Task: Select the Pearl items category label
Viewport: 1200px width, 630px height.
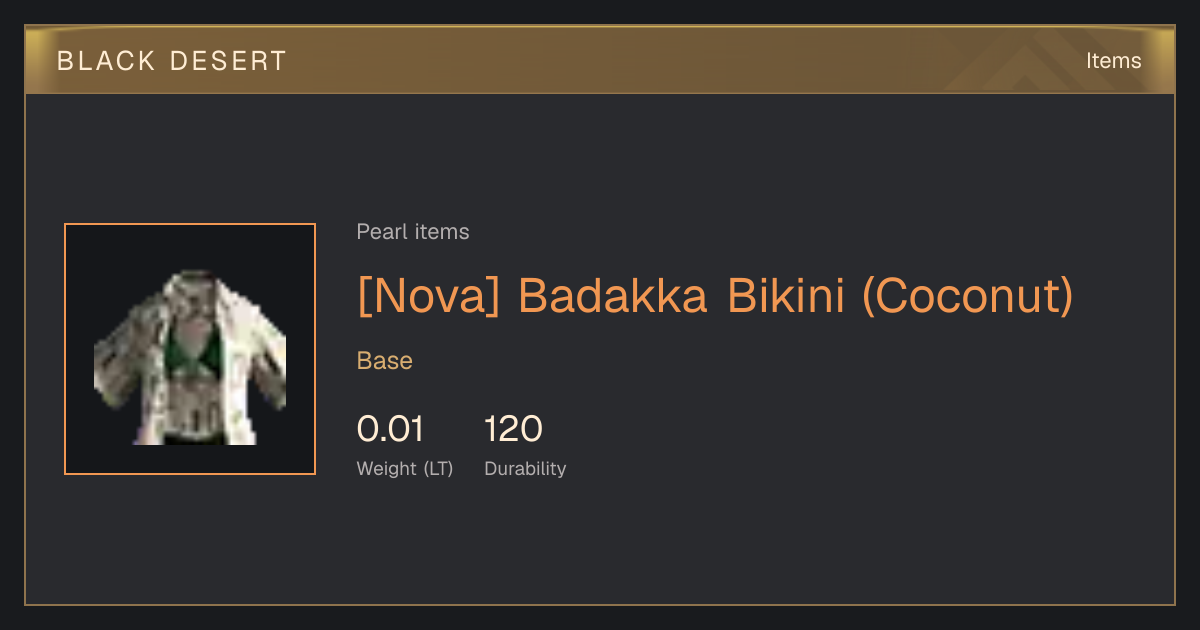Action: point(412,232)
